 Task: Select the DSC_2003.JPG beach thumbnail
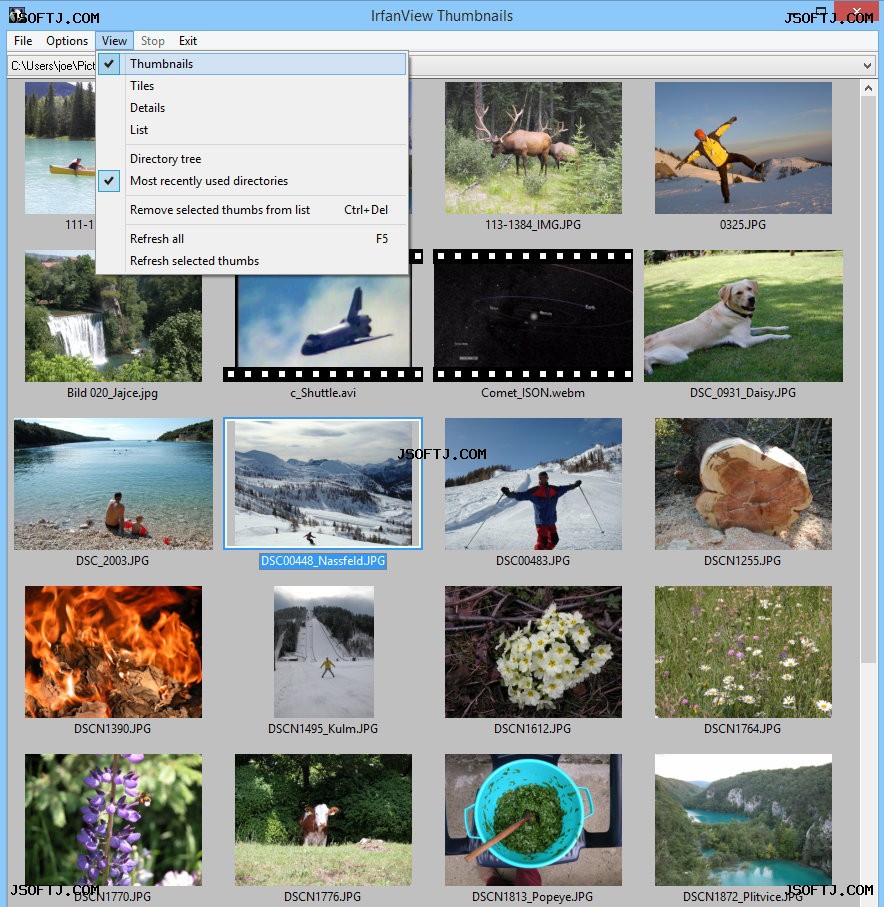[113, 484]
